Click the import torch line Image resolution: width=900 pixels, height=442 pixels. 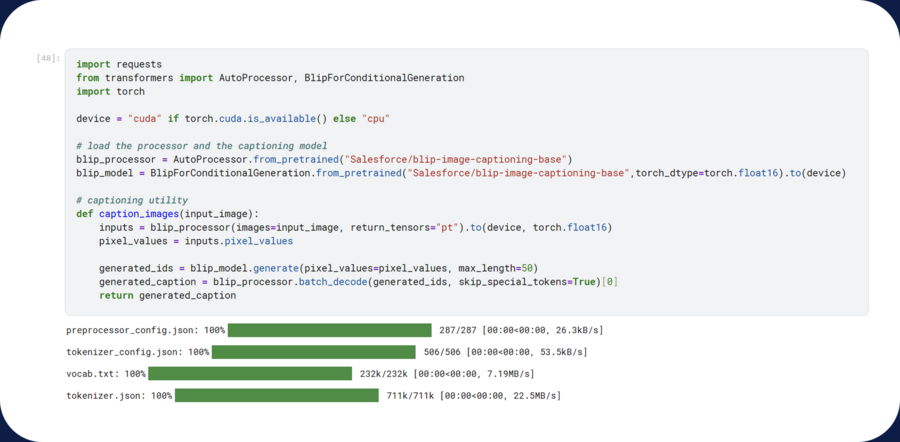click(x=110, y=91)
